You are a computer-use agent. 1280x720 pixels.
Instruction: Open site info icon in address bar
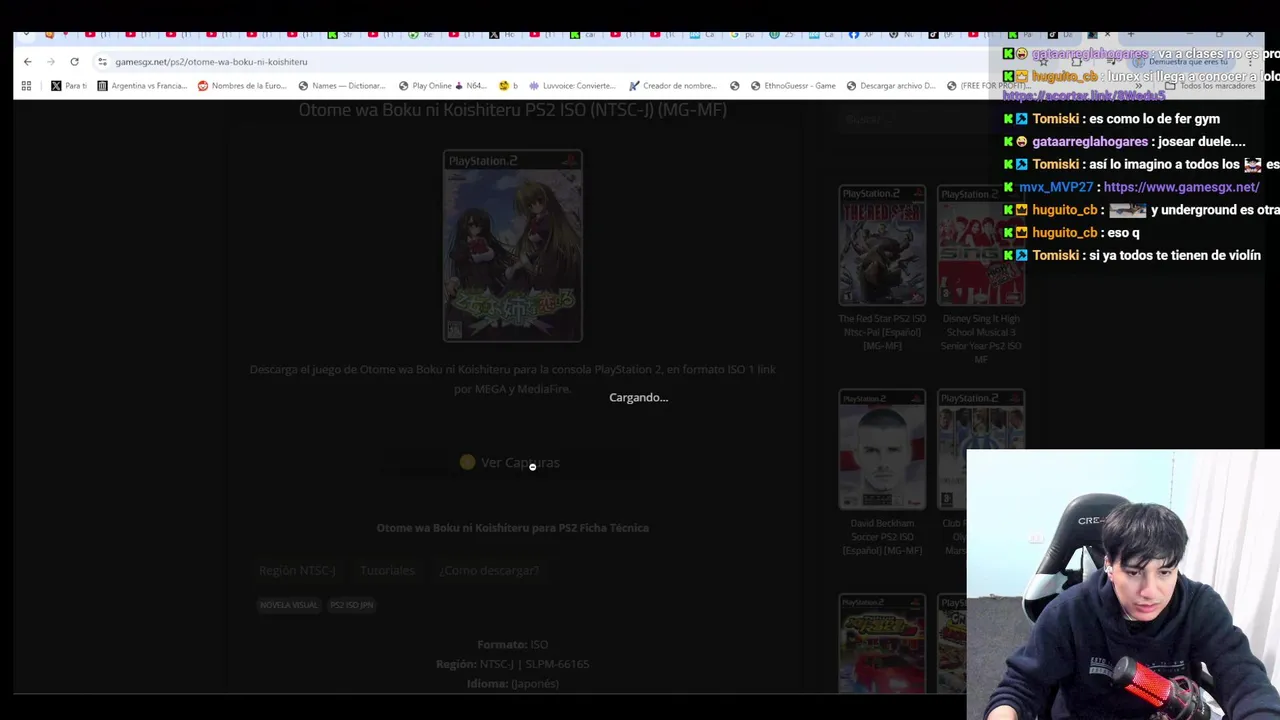(x=102, y=61)
